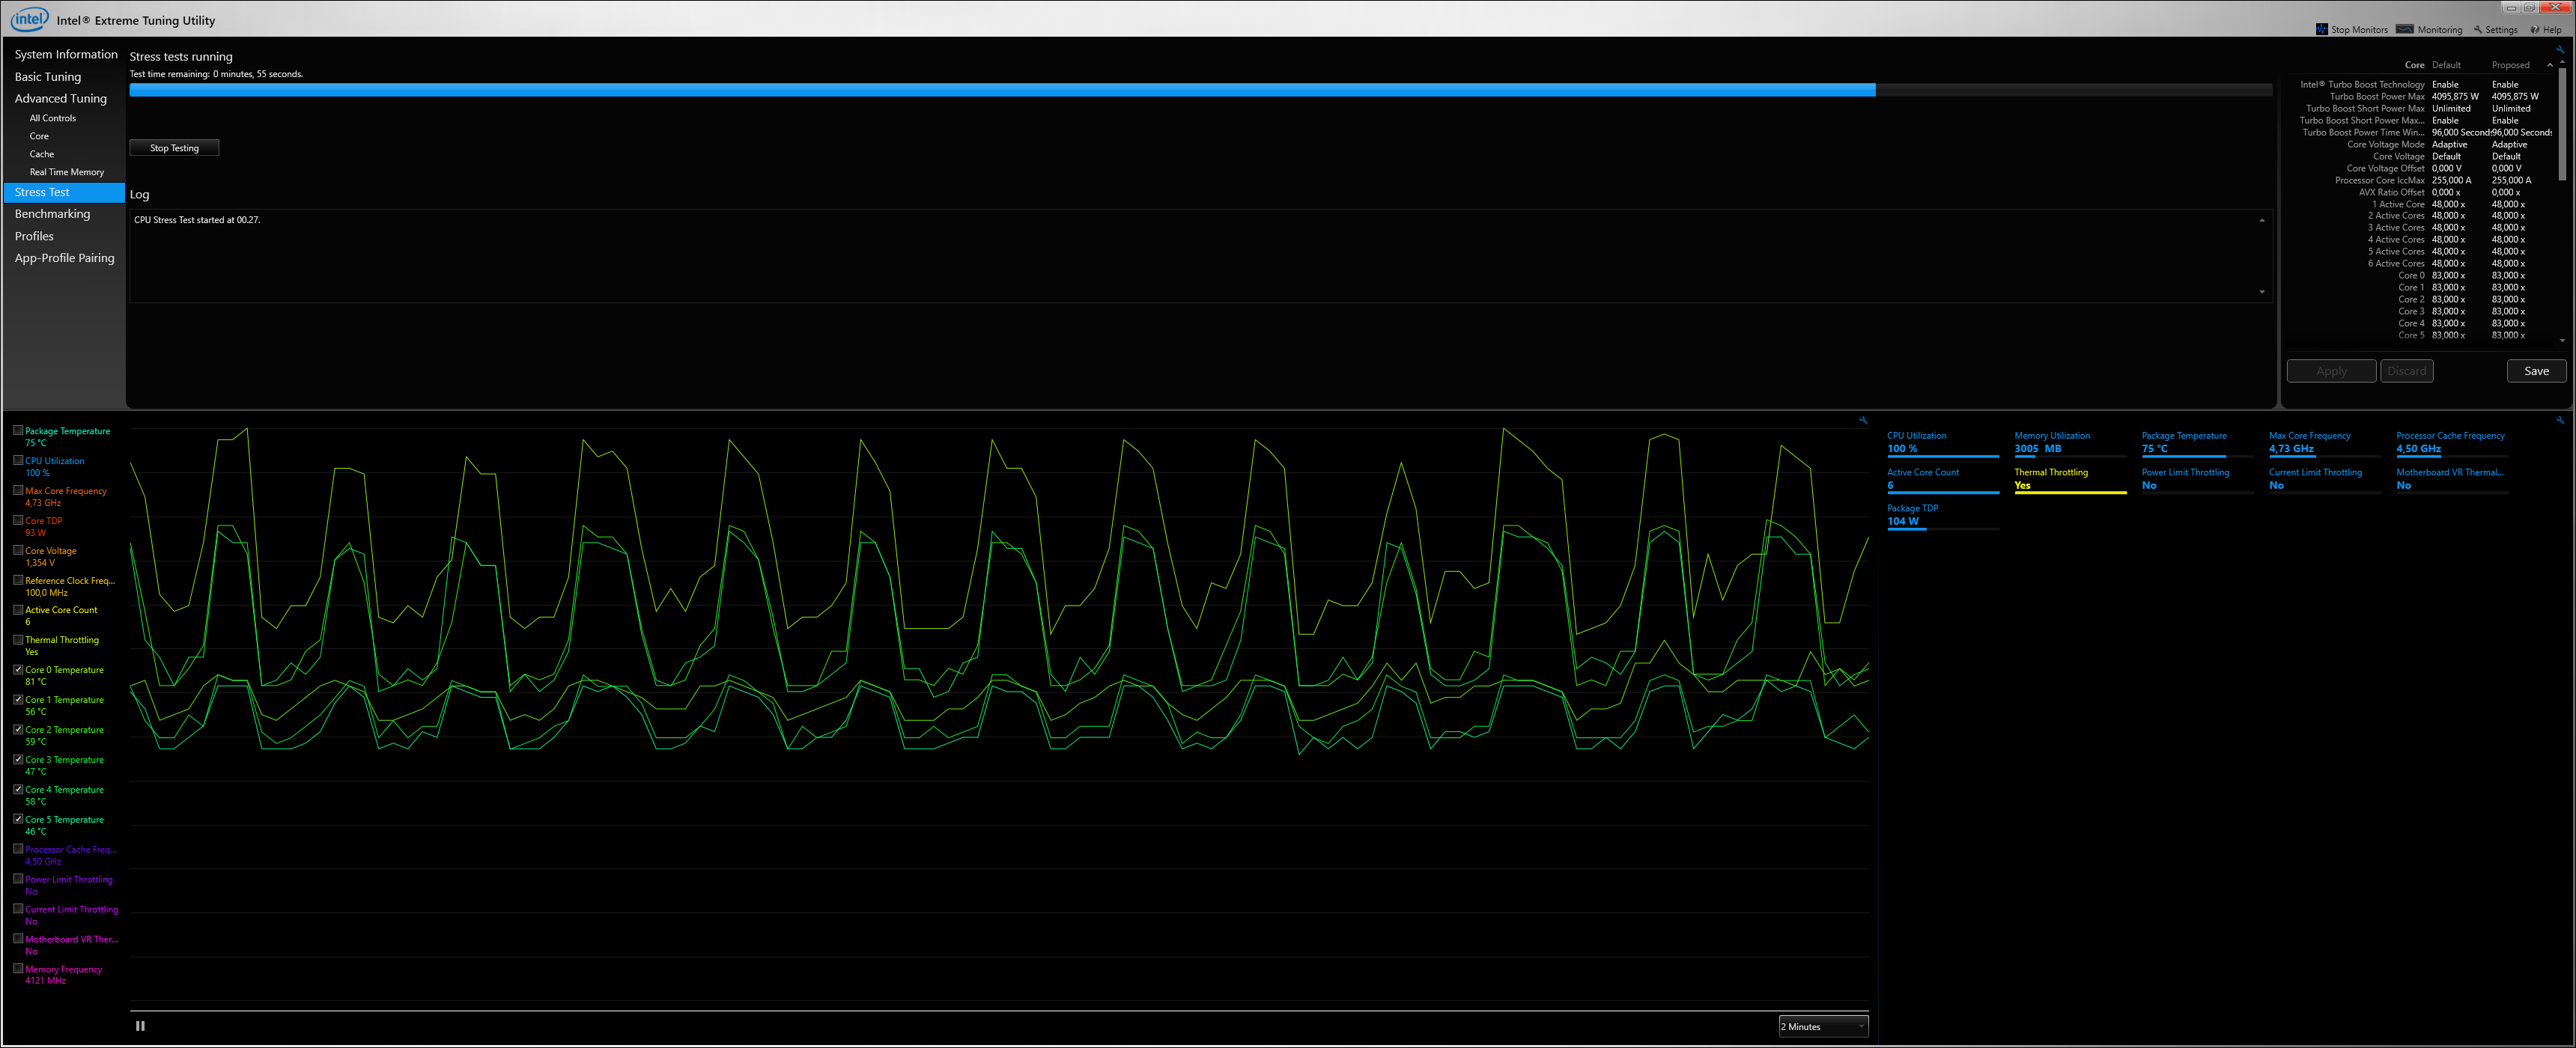
Task: Click the 'Proposed' column header
Action: (2510, 65)
